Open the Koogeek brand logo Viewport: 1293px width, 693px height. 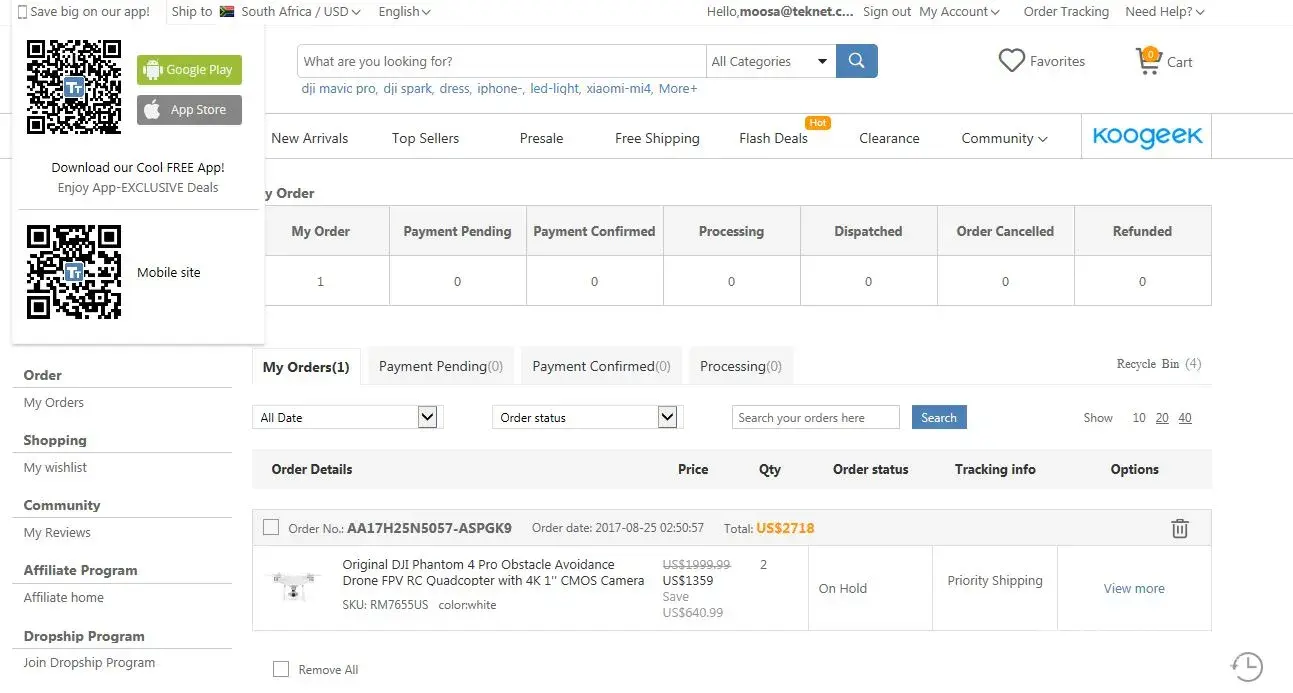click(1147, 137)
